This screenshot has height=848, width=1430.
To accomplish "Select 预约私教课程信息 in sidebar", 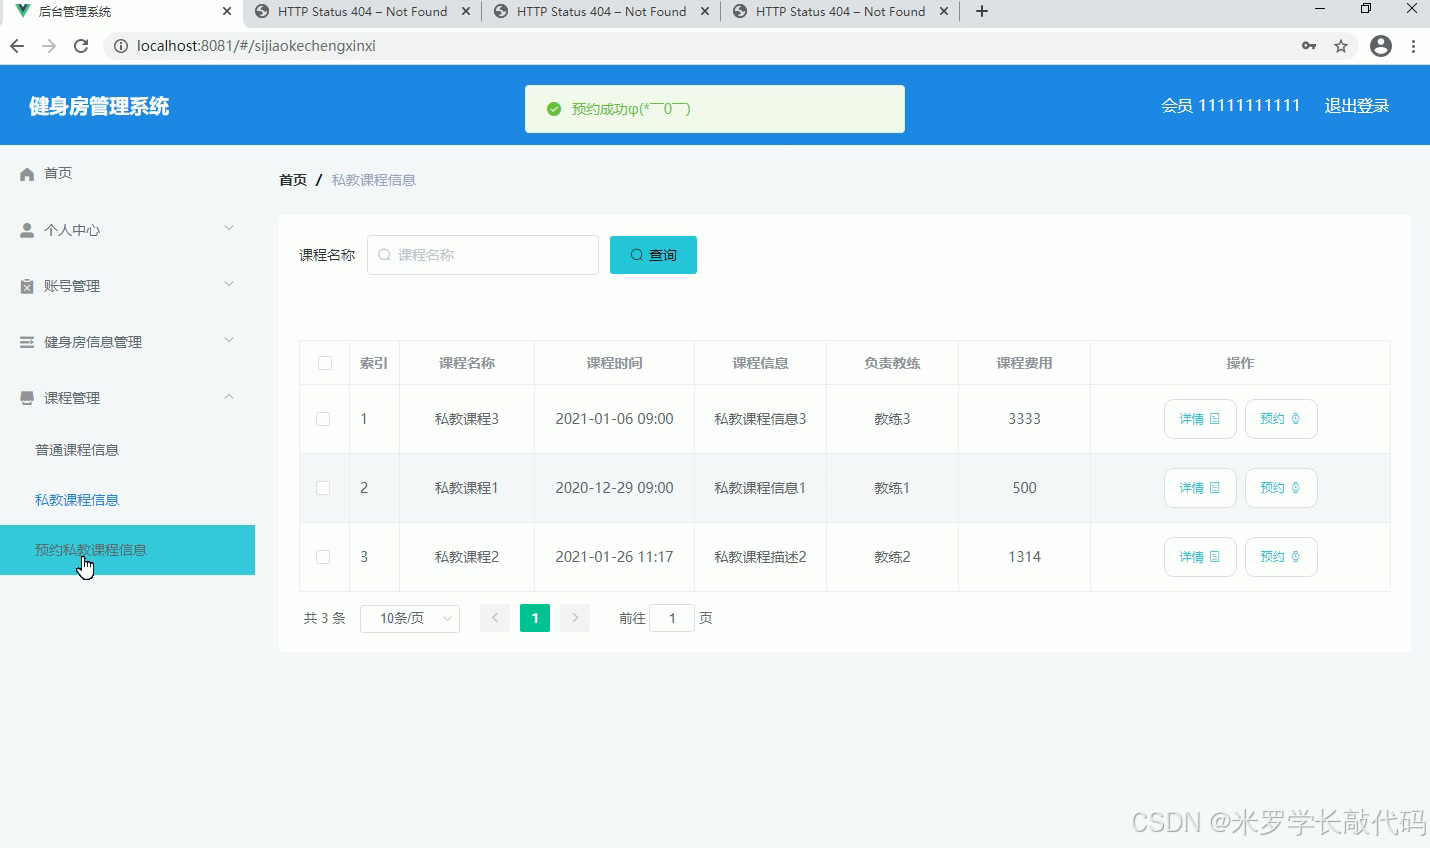I will pyautogui.click(x=127, y=550).
